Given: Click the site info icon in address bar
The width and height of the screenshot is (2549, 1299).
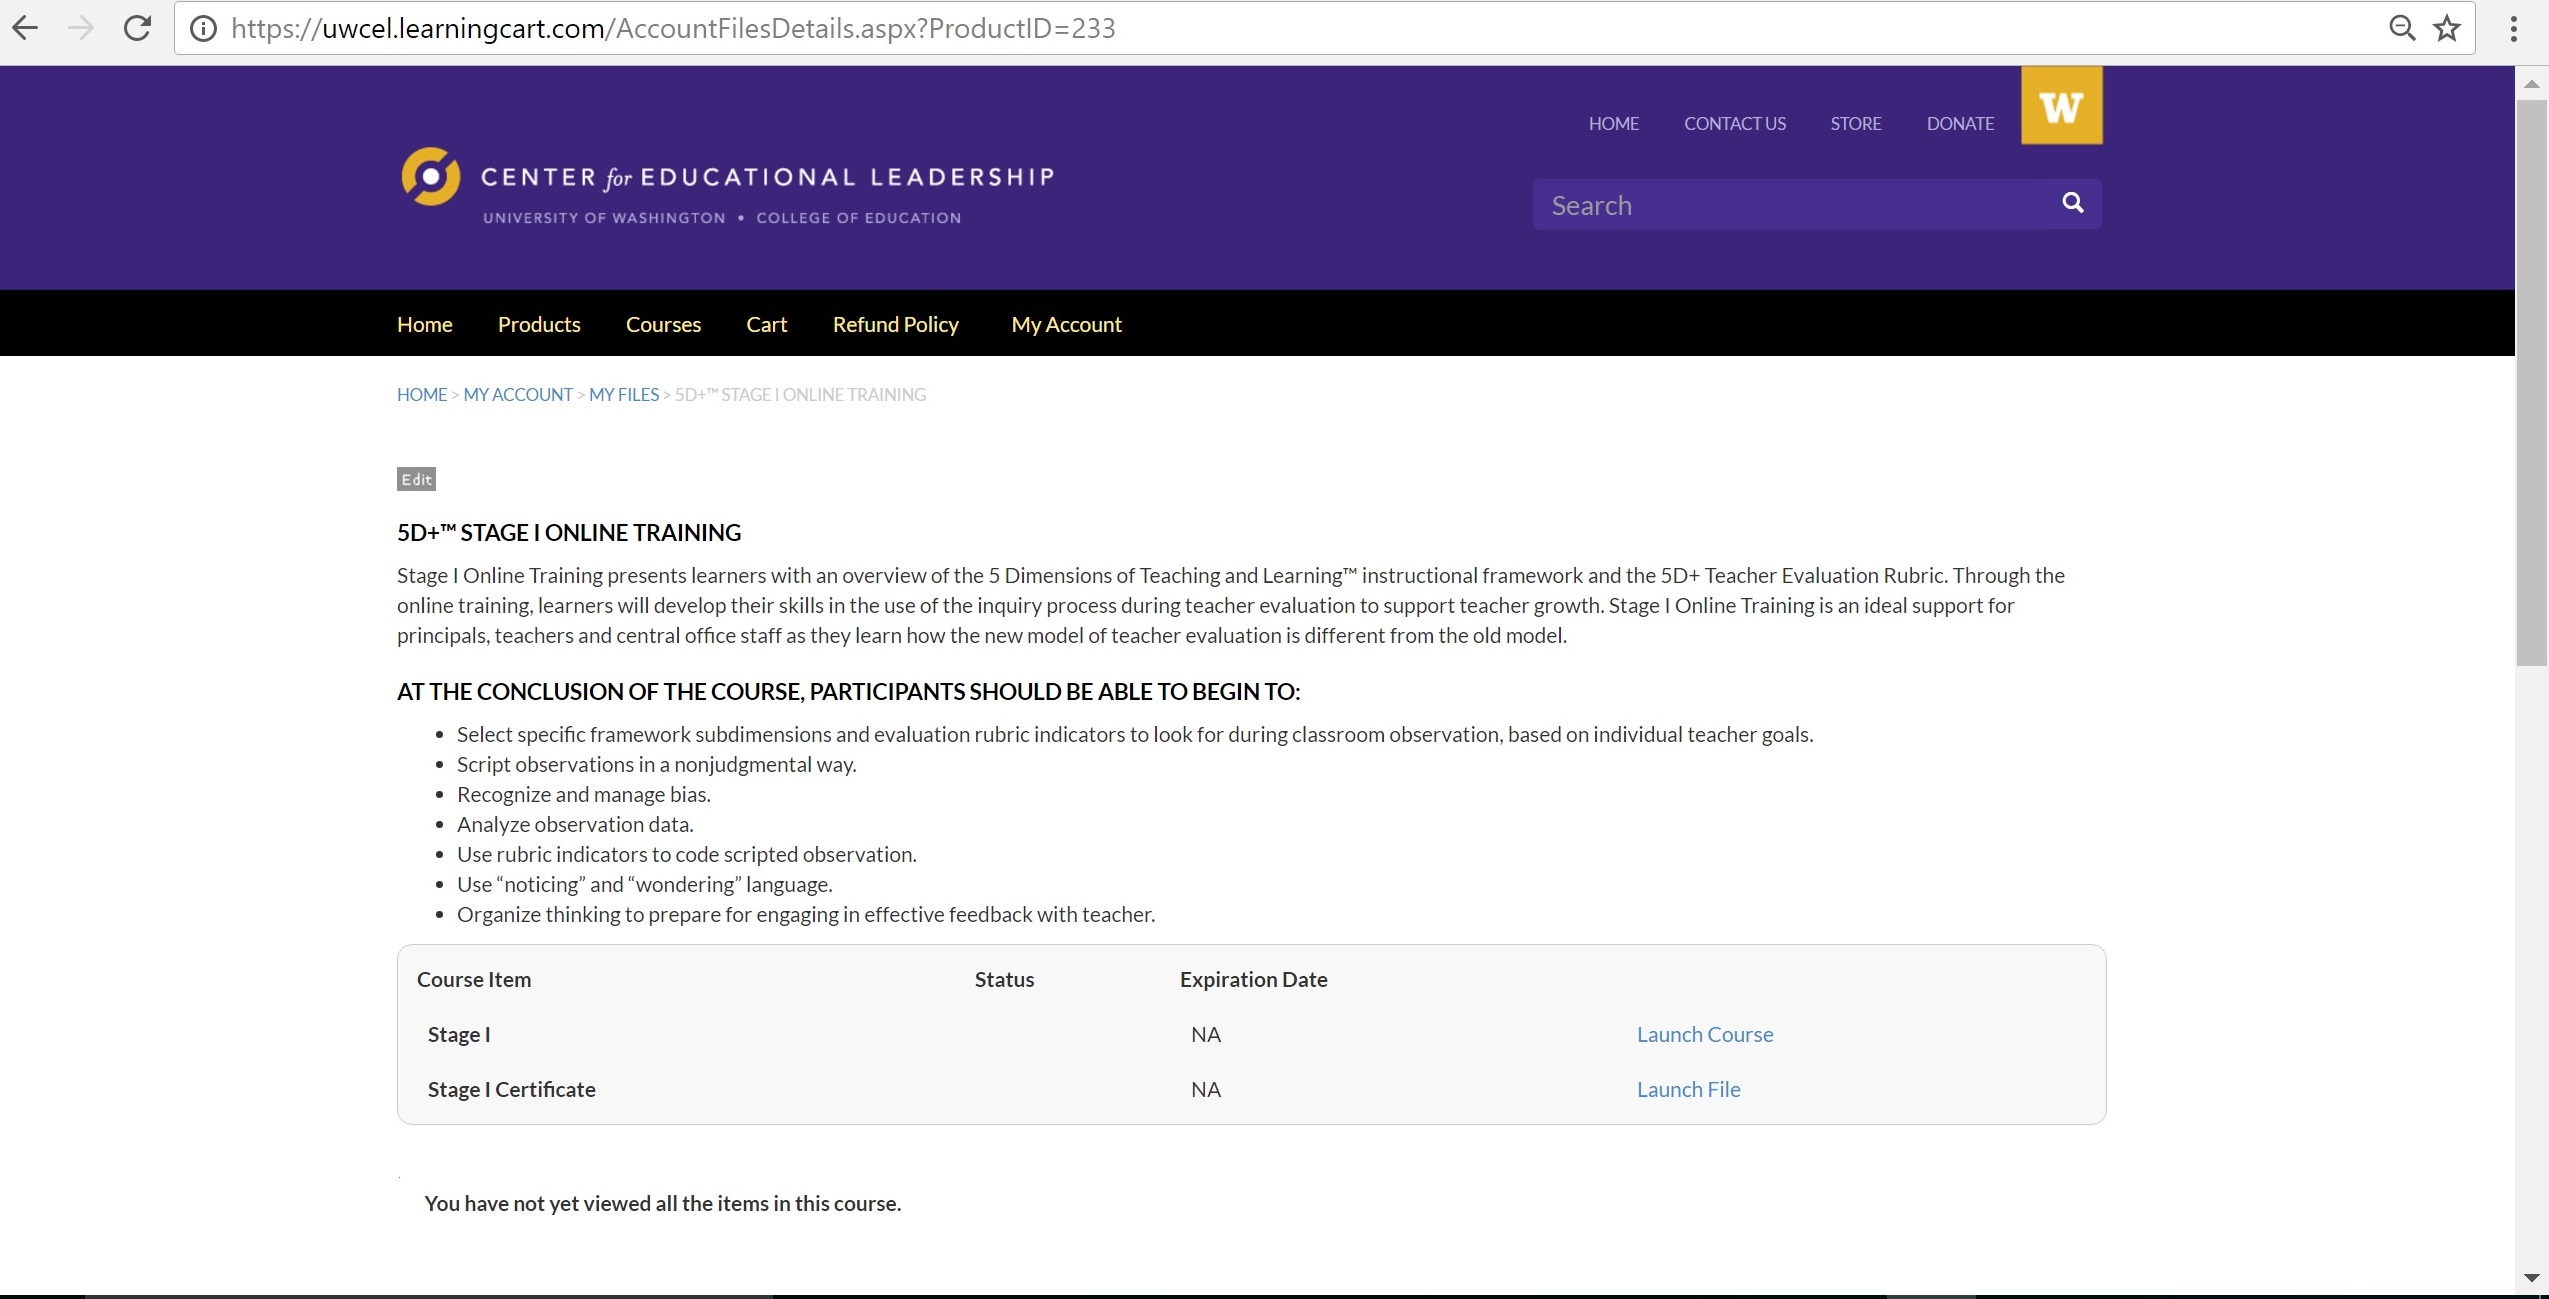Looking at the screenshot, I should coord(203,28).
